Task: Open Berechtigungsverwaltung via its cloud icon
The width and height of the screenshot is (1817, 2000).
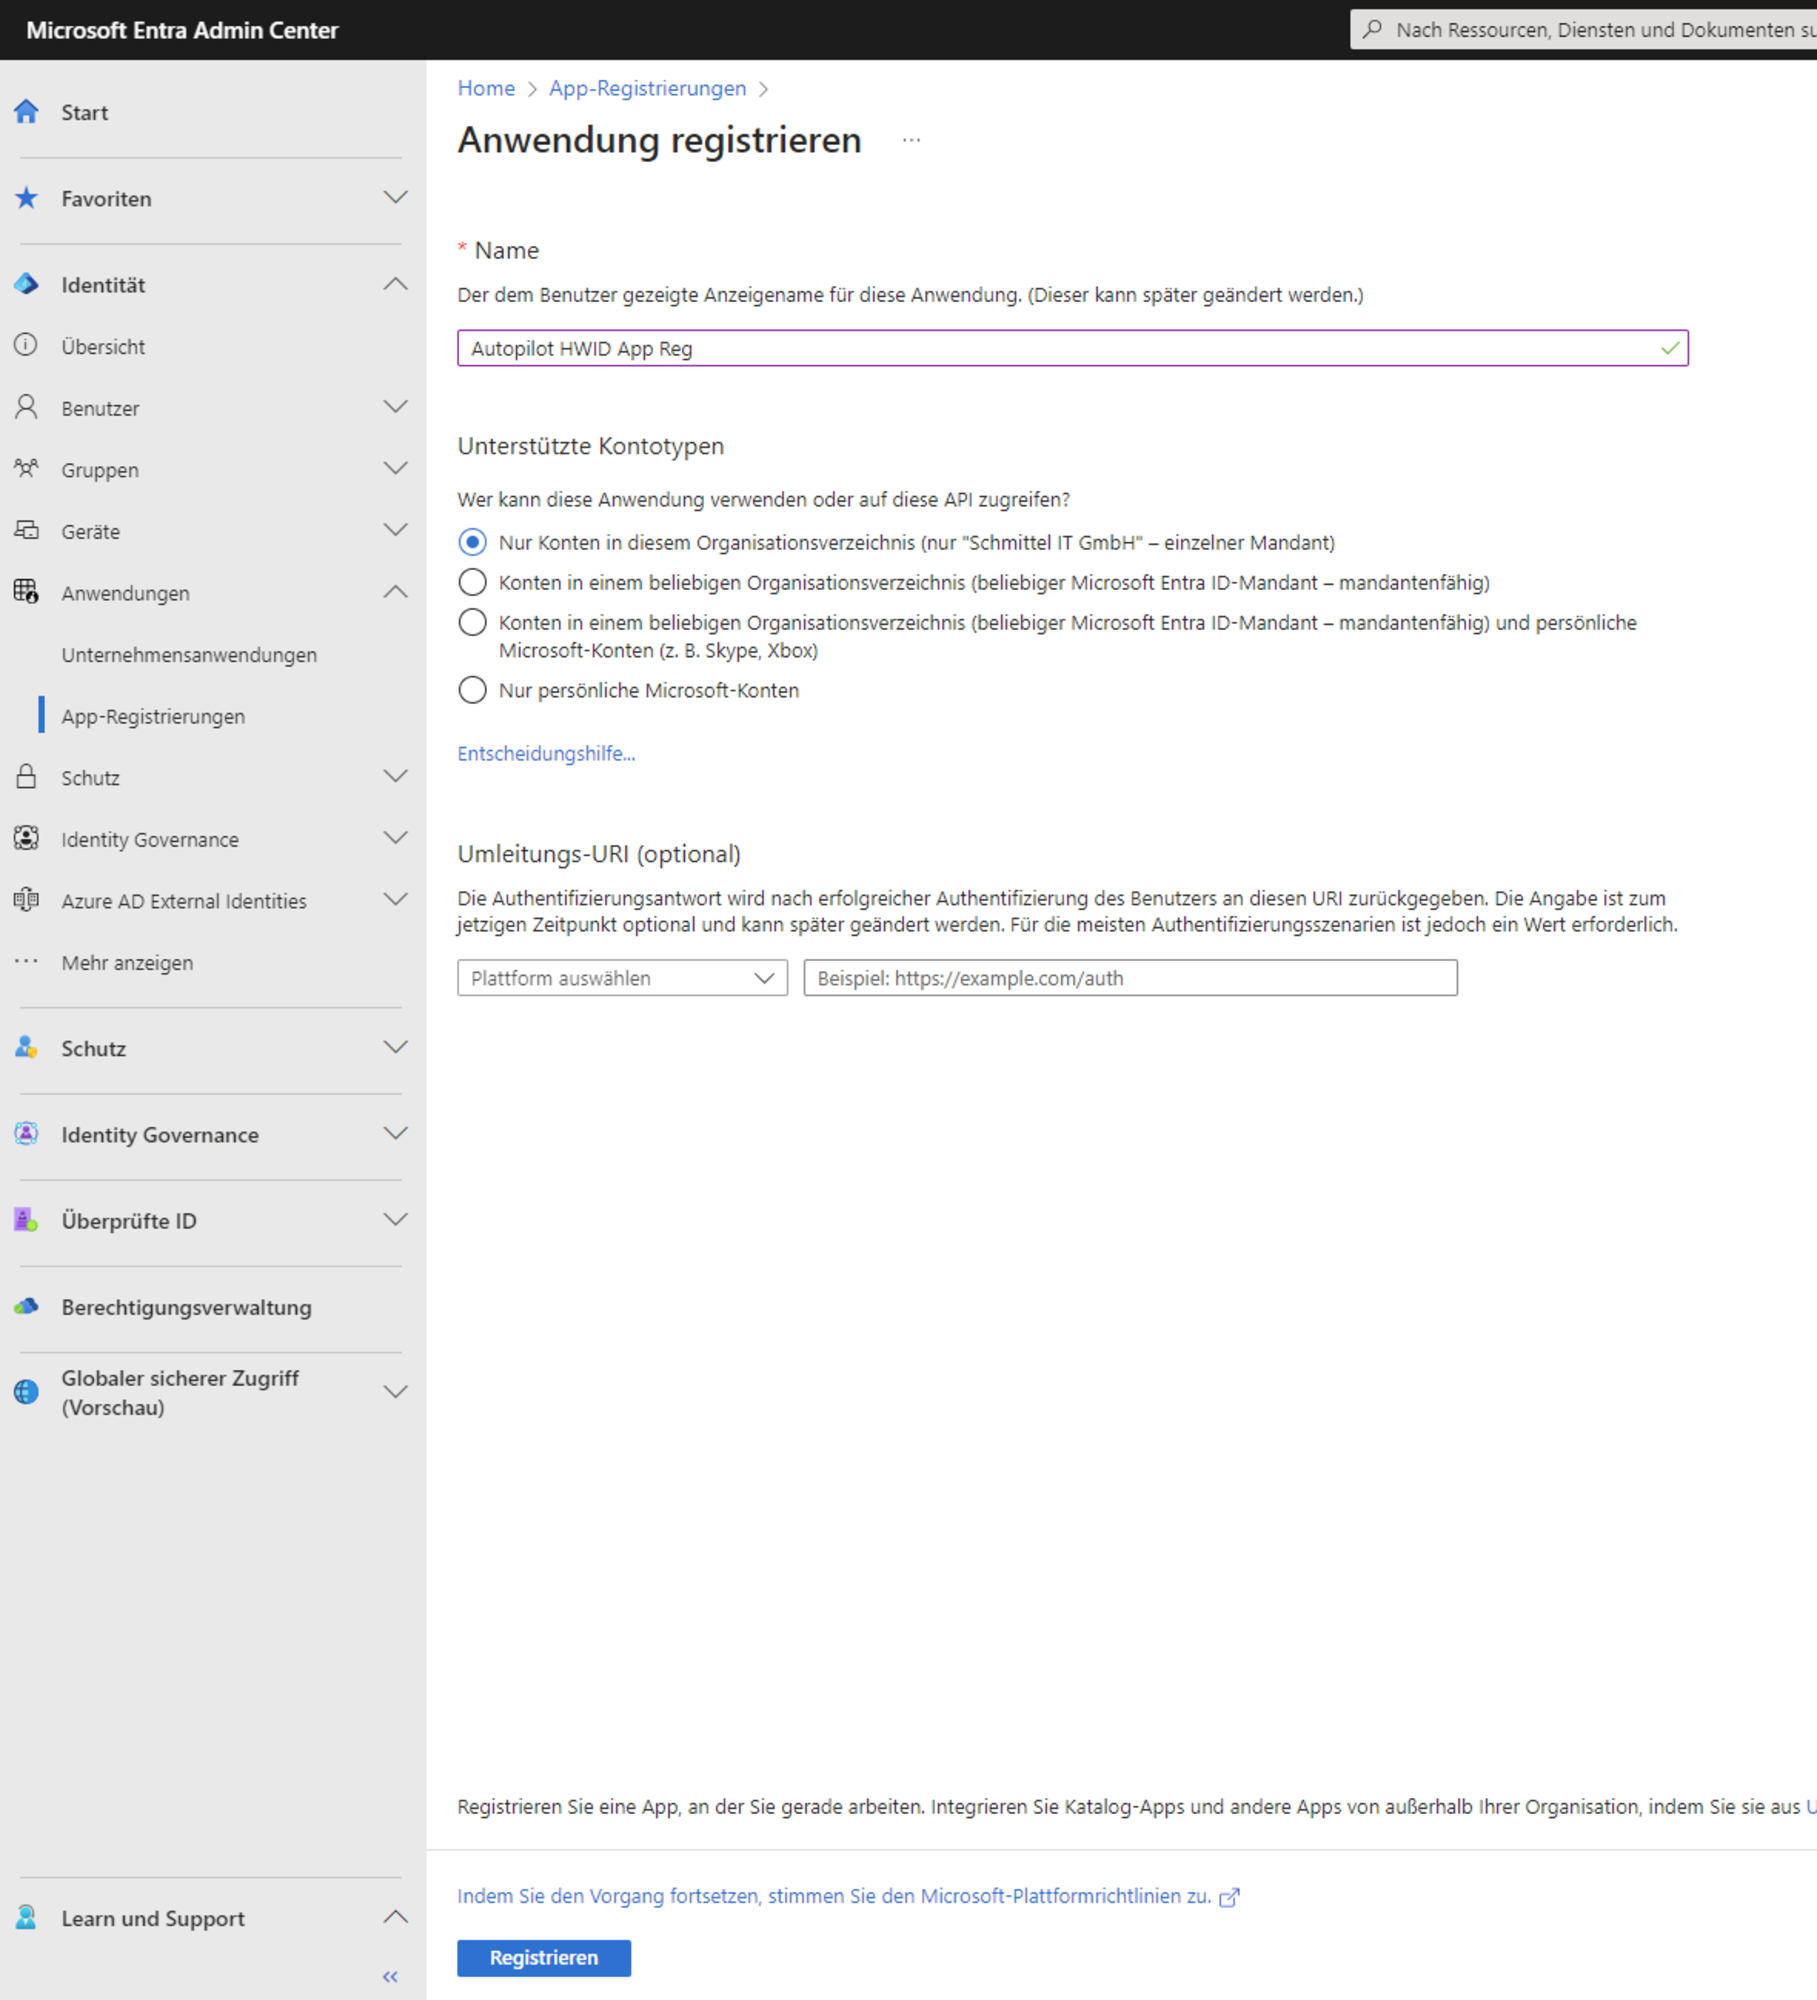Action: tap(25, 1307)
